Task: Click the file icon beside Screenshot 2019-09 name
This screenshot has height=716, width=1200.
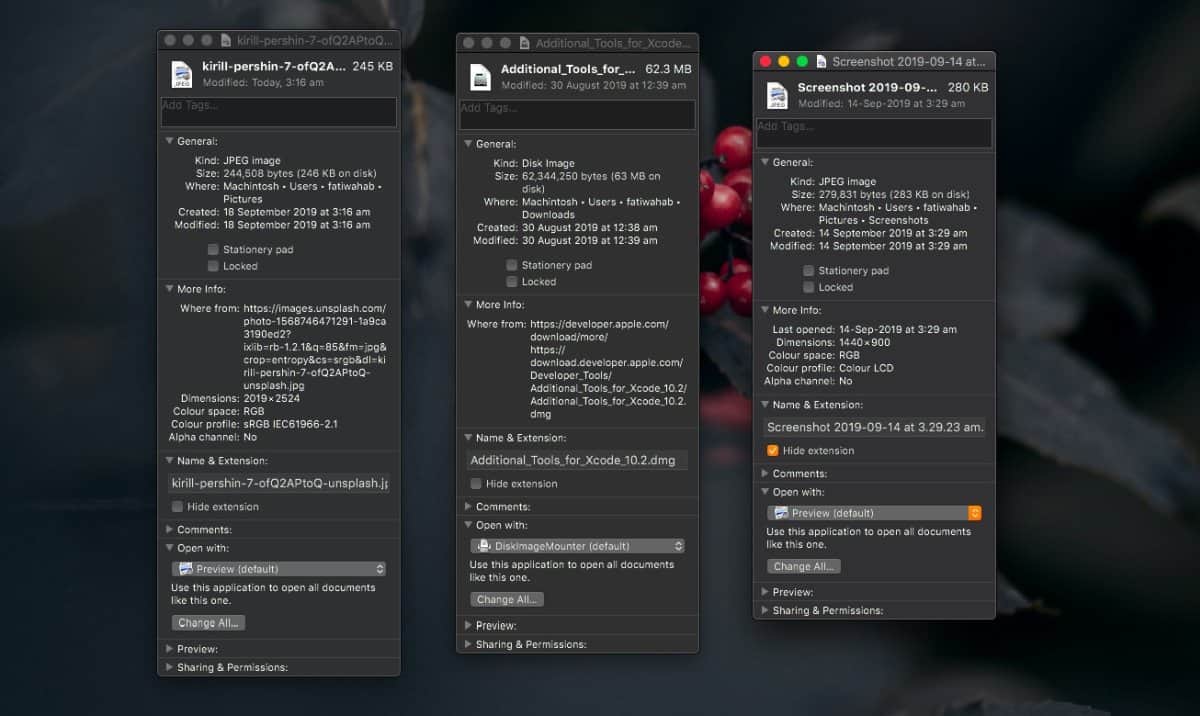Action: (779, 94)
